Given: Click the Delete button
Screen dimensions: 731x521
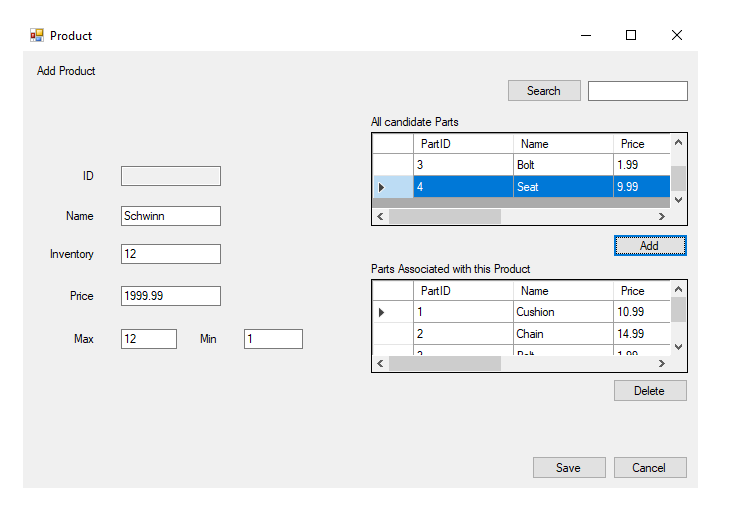Looking at the screenshot, I should [650, 391].
